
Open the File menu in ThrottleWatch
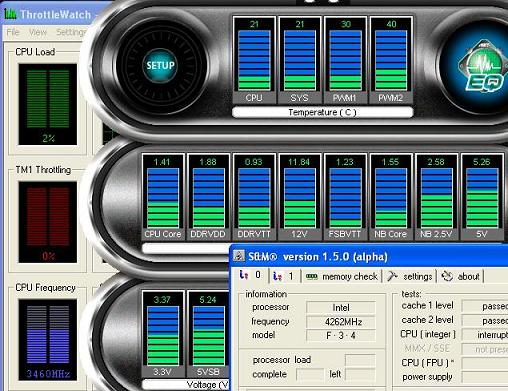coord(13,32)
